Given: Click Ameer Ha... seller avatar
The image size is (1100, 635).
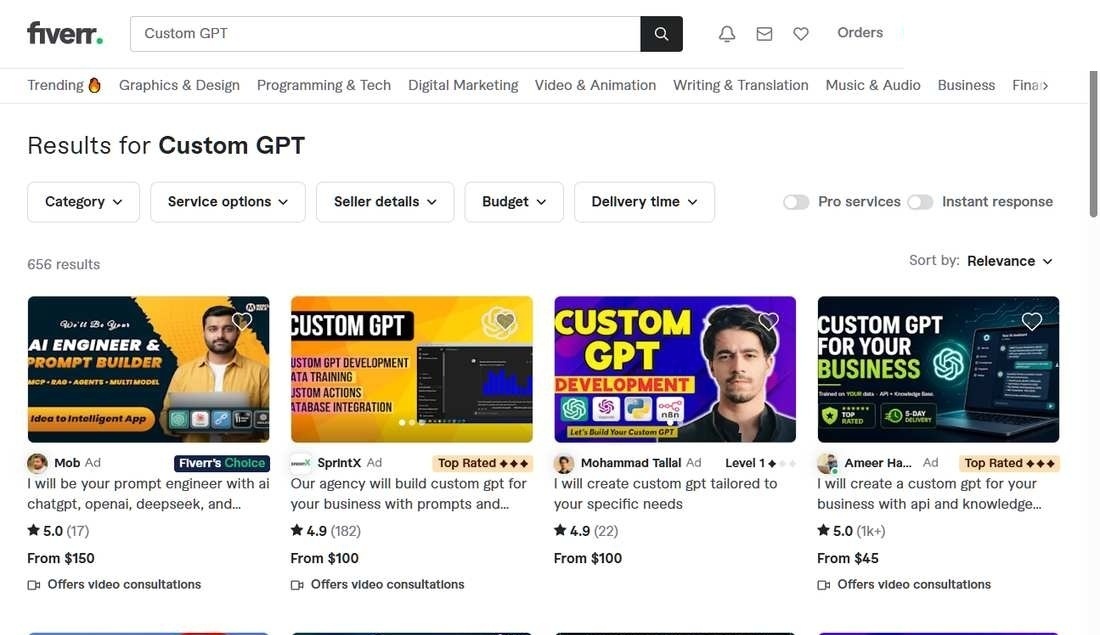Looking at the screenshot, I should (x=827, y=463).
